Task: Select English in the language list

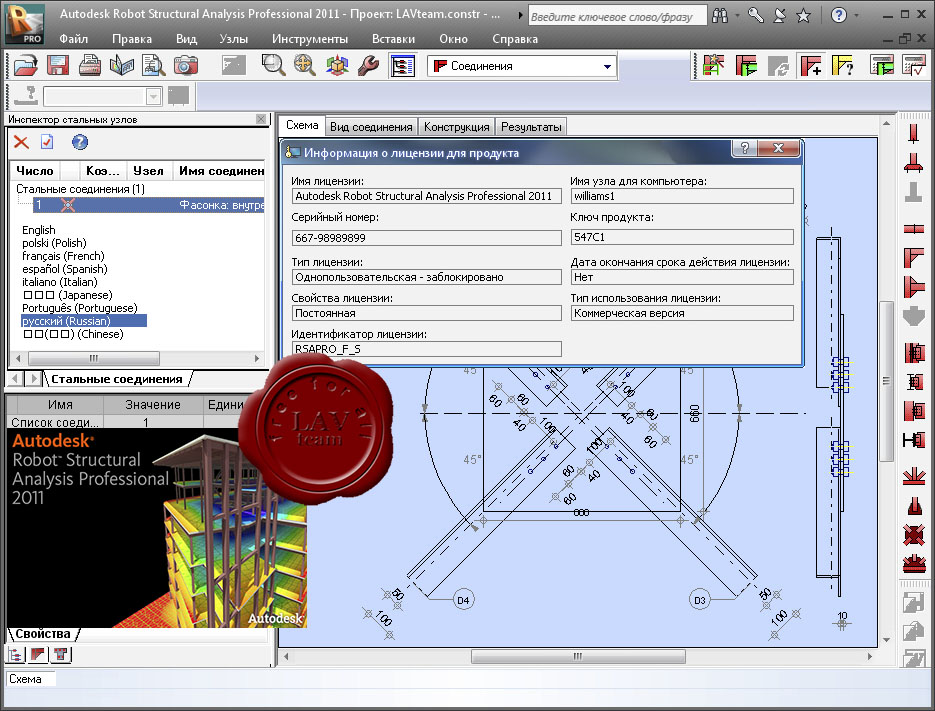Action: [39, 230]
